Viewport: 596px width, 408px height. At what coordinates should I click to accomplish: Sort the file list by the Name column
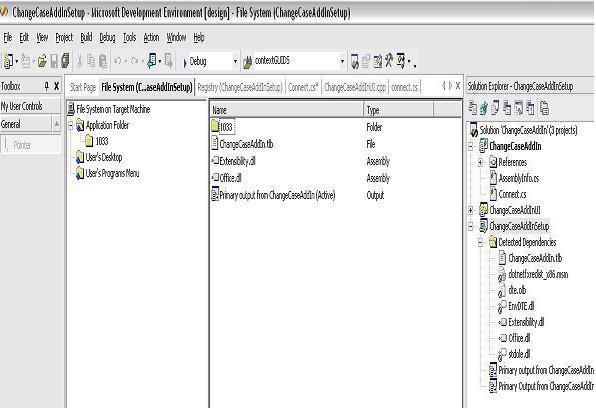click(x=287, y=110)
